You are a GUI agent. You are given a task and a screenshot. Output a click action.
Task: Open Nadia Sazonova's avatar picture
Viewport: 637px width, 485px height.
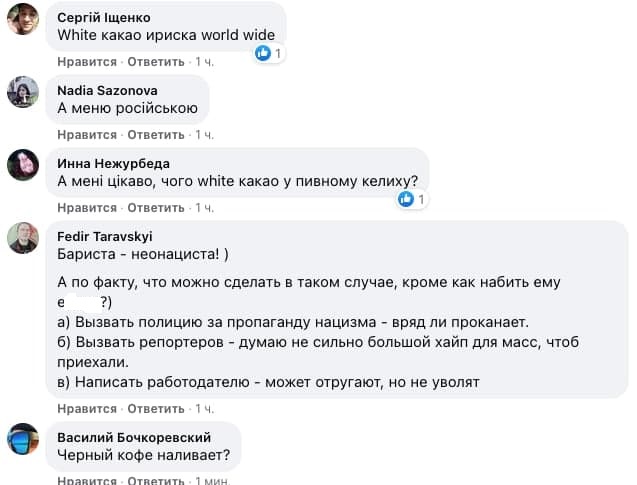[22, 92]
